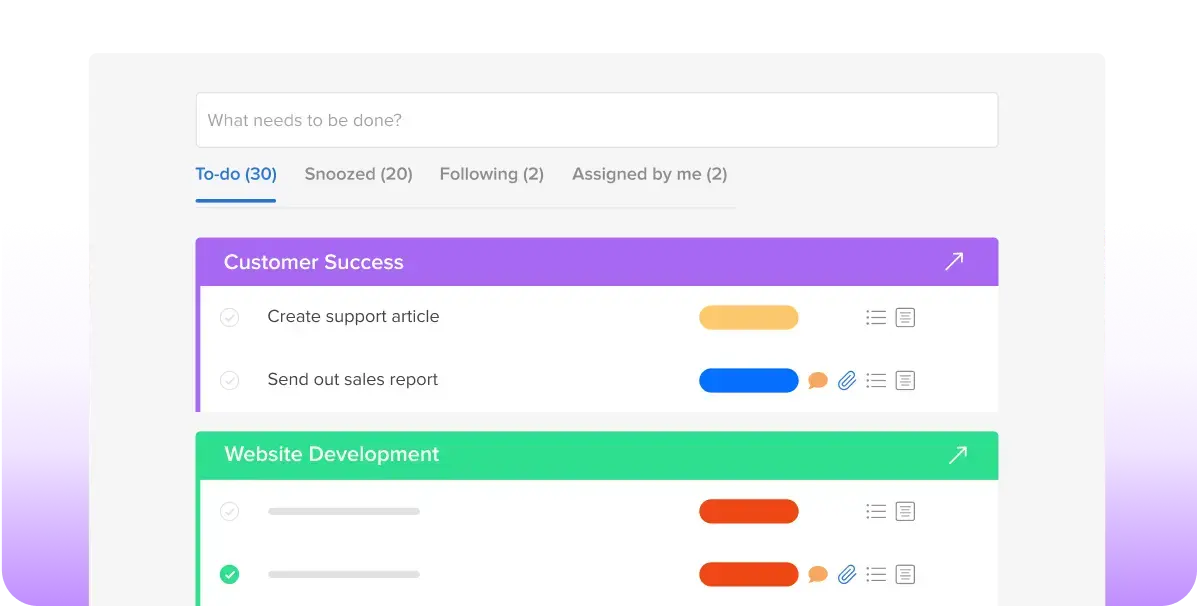1197x606 pixels.
Task: Open the comment bubble in the Website Development list
Action: [x=817, y=574]
